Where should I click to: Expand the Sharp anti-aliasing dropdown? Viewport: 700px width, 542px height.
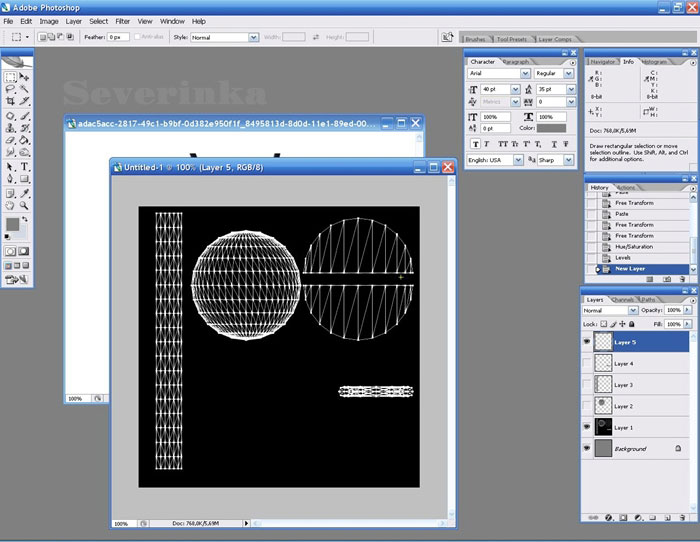coord(569,160)
